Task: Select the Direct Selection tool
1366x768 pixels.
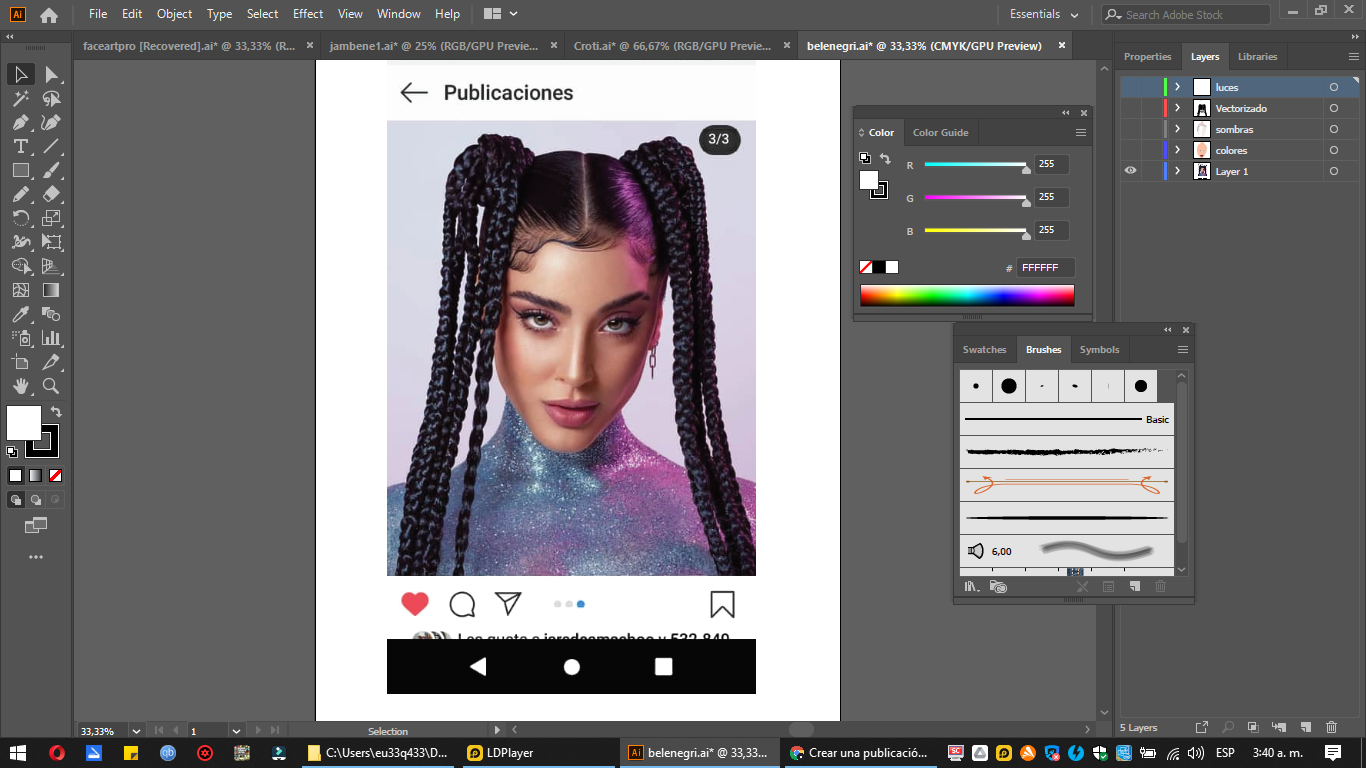Action: tap(51, 75)
